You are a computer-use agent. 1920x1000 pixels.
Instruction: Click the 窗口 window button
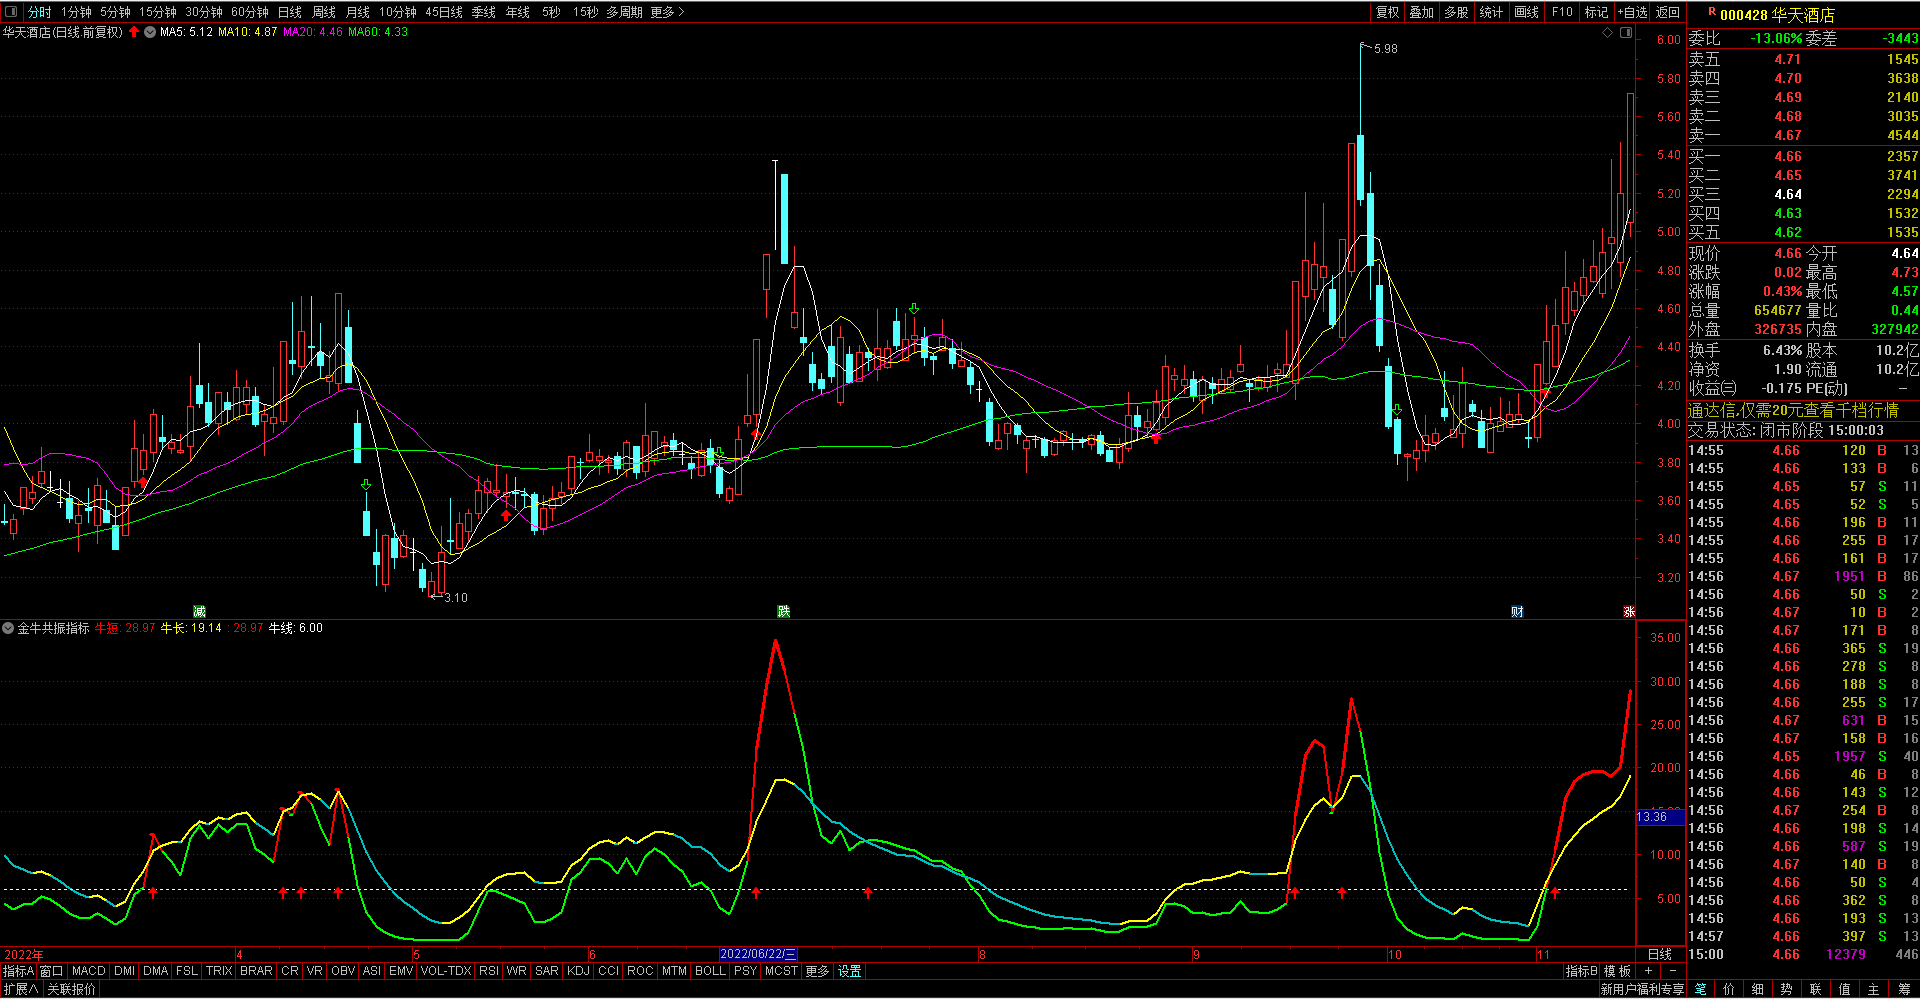pyautogui.click(x=51, y=971)
